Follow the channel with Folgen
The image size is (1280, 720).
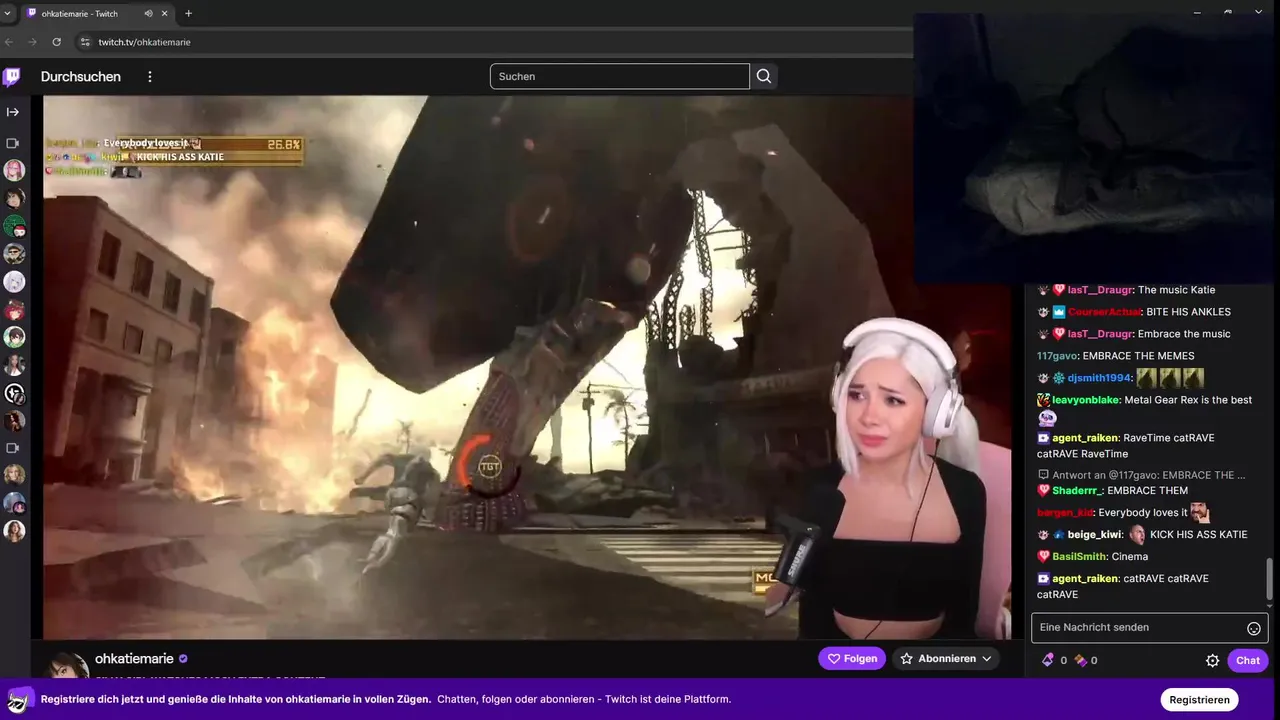(x=852, y=659)
